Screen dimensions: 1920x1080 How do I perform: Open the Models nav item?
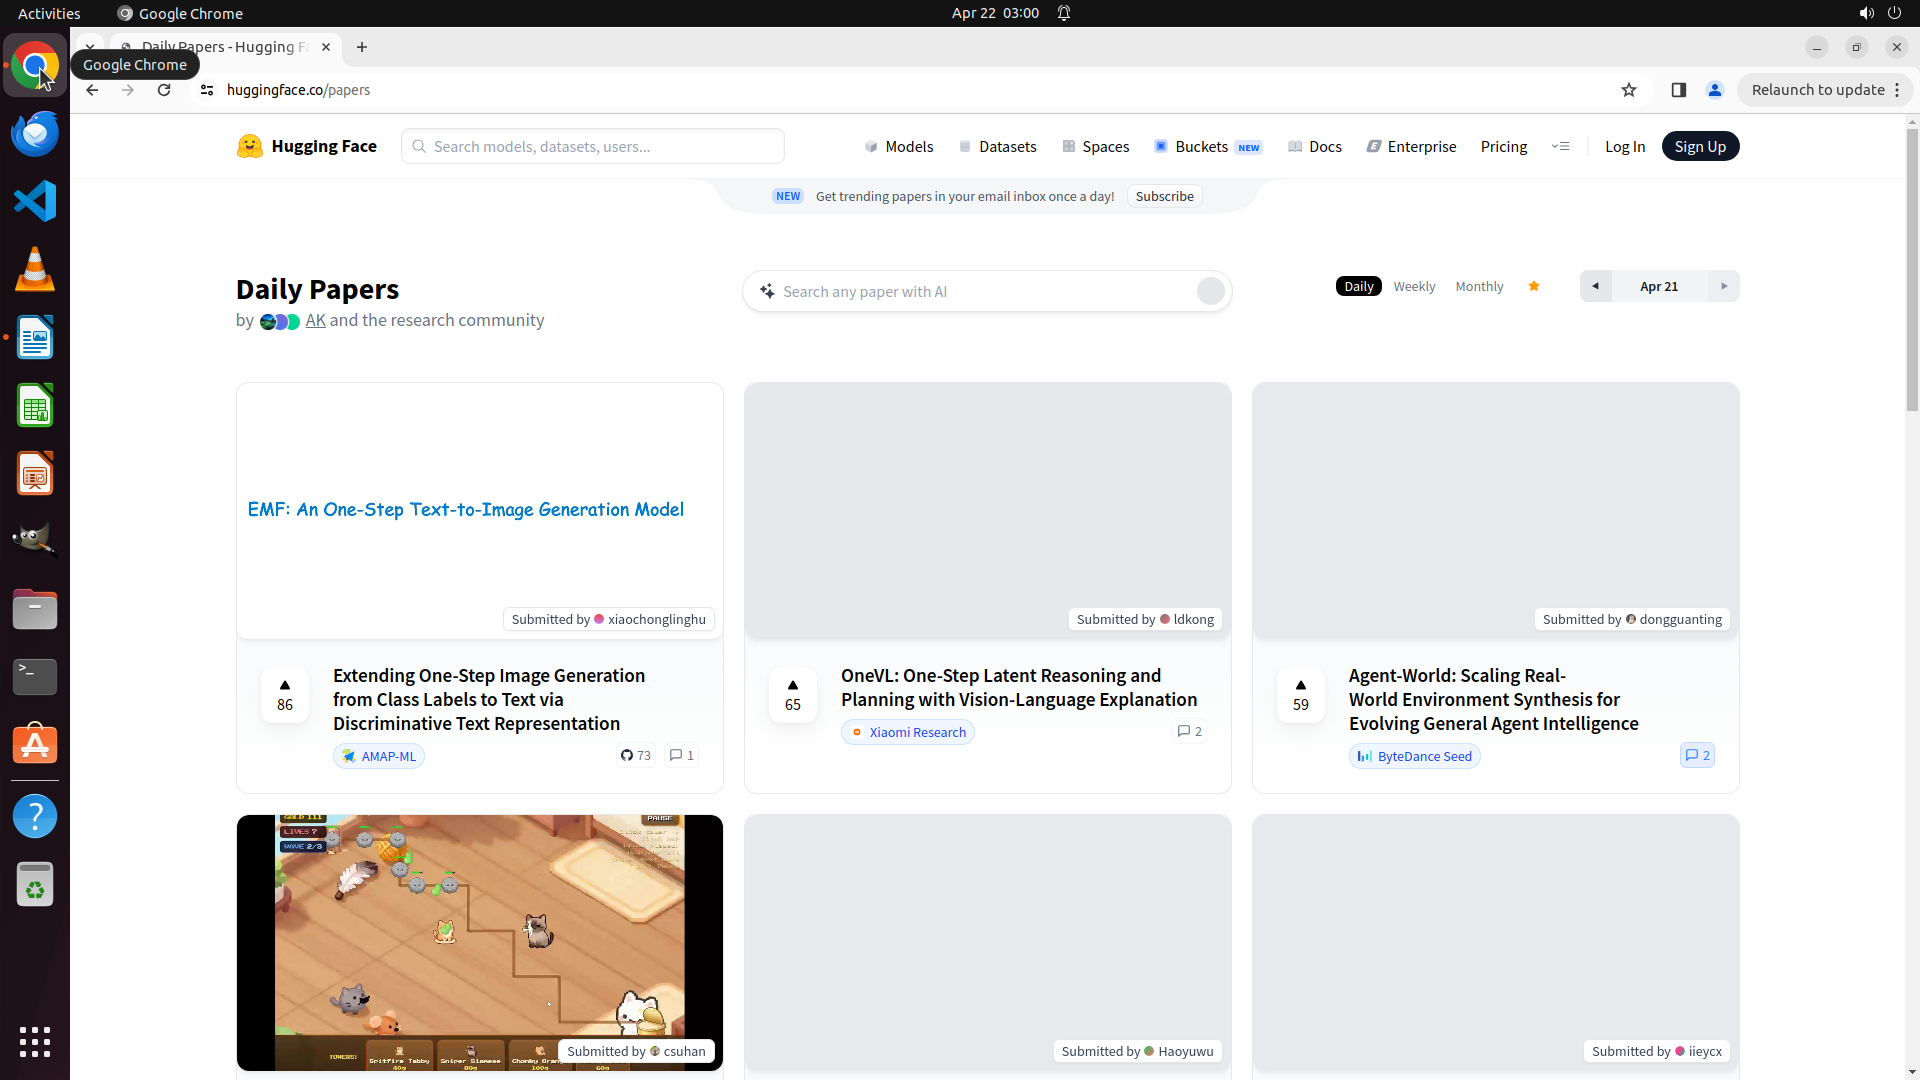899,146
